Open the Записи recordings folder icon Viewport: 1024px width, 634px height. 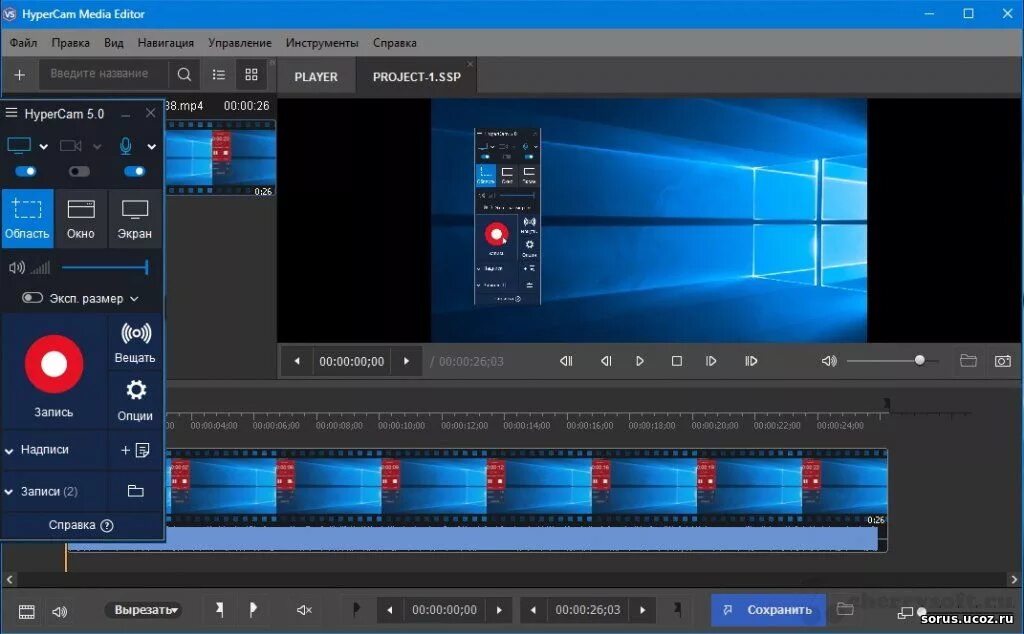click(x=135, y=490)
